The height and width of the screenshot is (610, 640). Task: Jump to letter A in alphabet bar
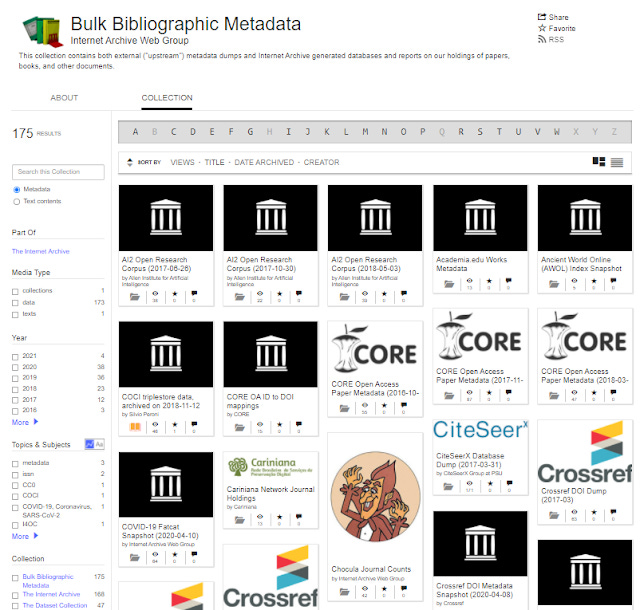135,131
